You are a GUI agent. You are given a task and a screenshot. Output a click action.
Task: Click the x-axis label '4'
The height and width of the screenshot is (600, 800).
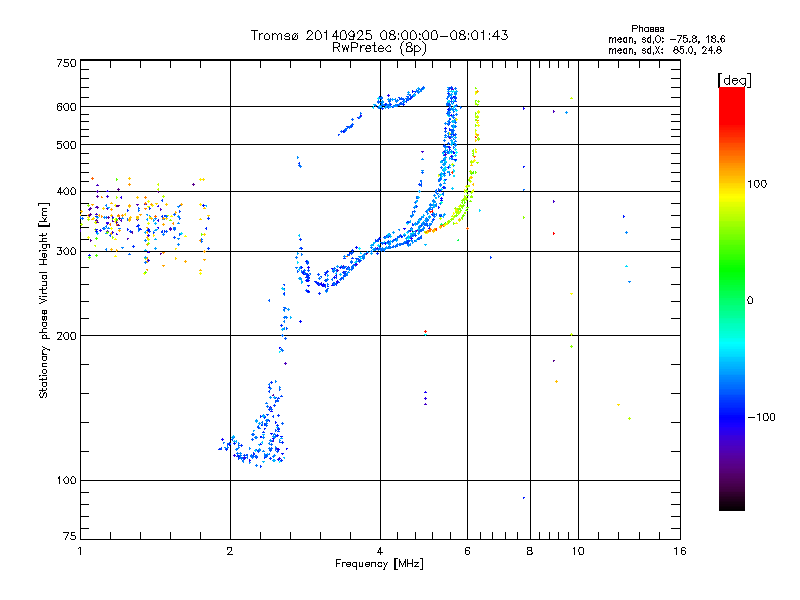click(380, 551)
